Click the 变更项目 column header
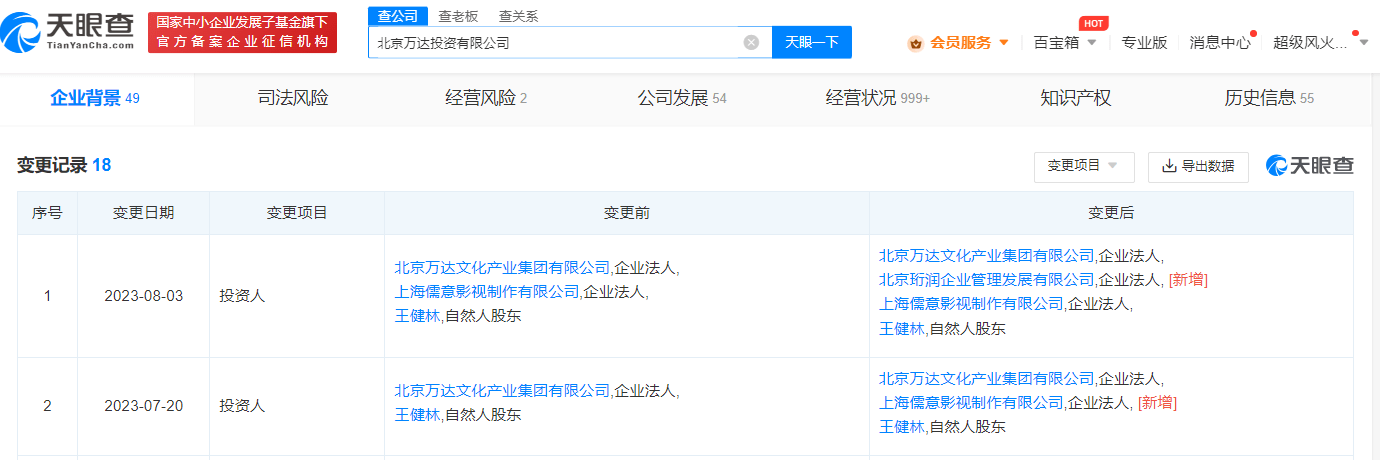 [x=297, y=213]
